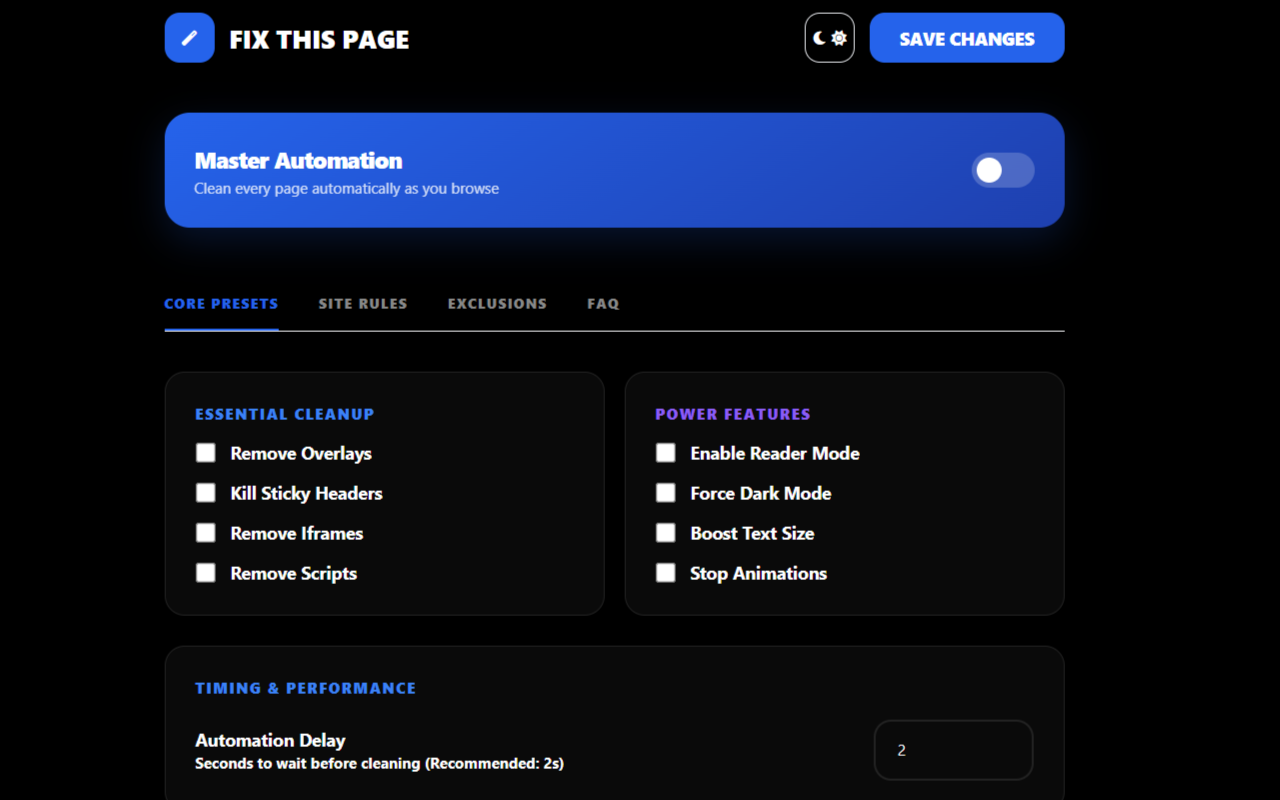
Task: Click the Fix This Page title
Action: [319, 40]
